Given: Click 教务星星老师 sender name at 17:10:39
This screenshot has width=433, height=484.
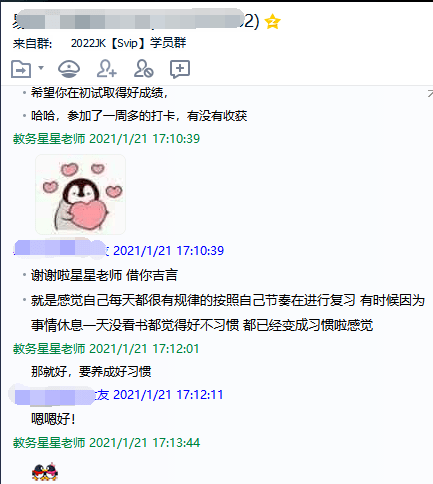Looking at the screenshot, I should pyautogui.click(x=49, y=139).
